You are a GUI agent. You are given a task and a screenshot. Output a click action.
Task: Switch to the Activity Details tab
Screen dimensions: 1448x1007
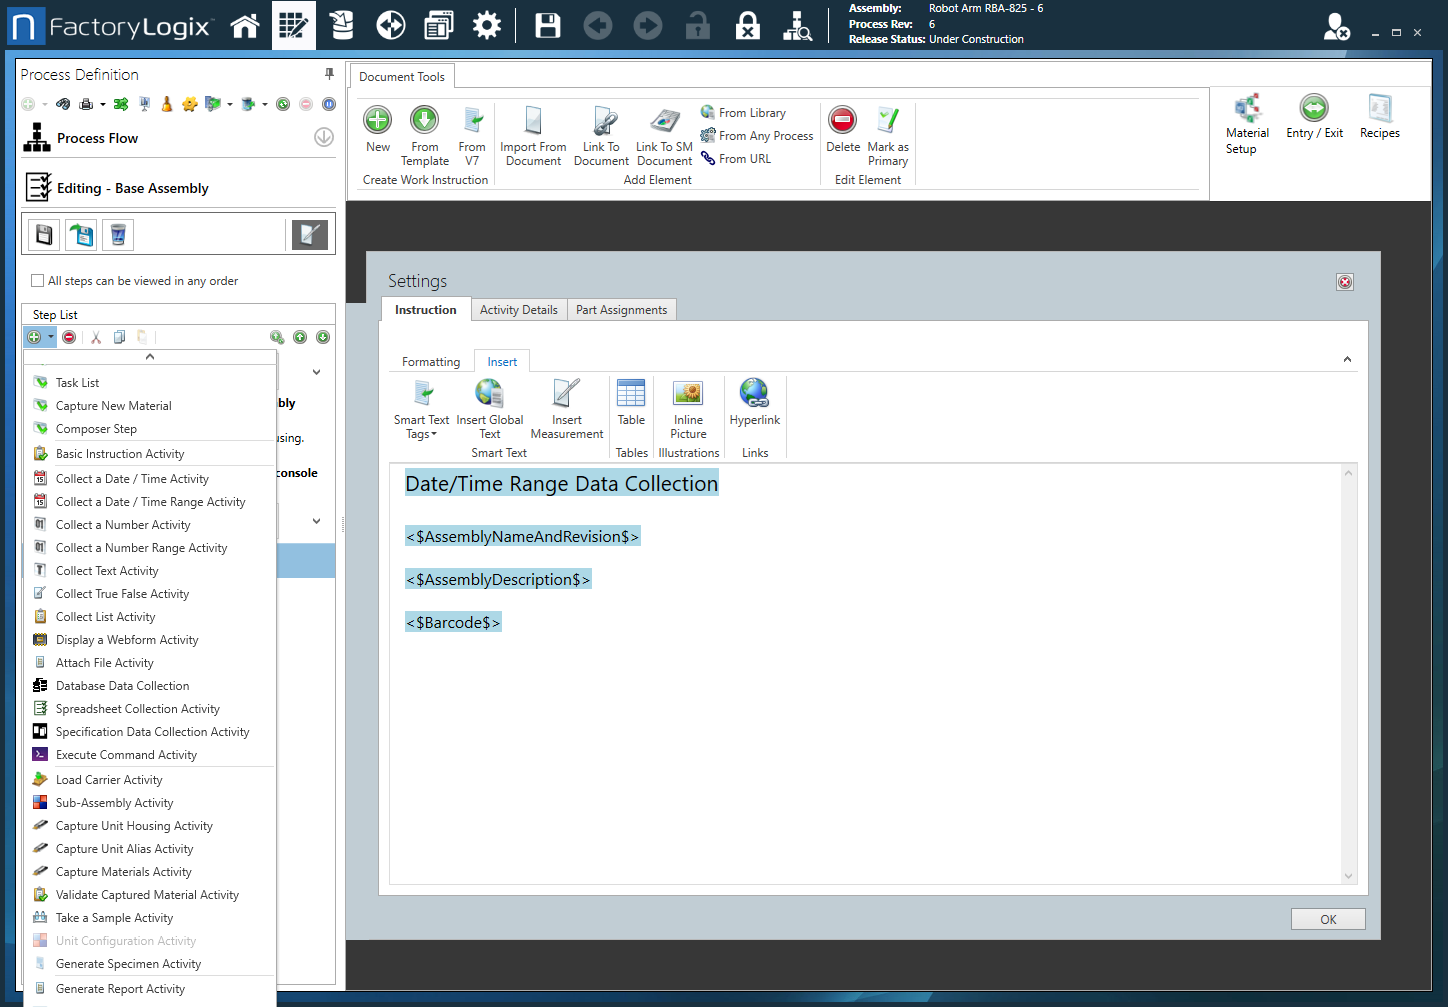[518, 309]
